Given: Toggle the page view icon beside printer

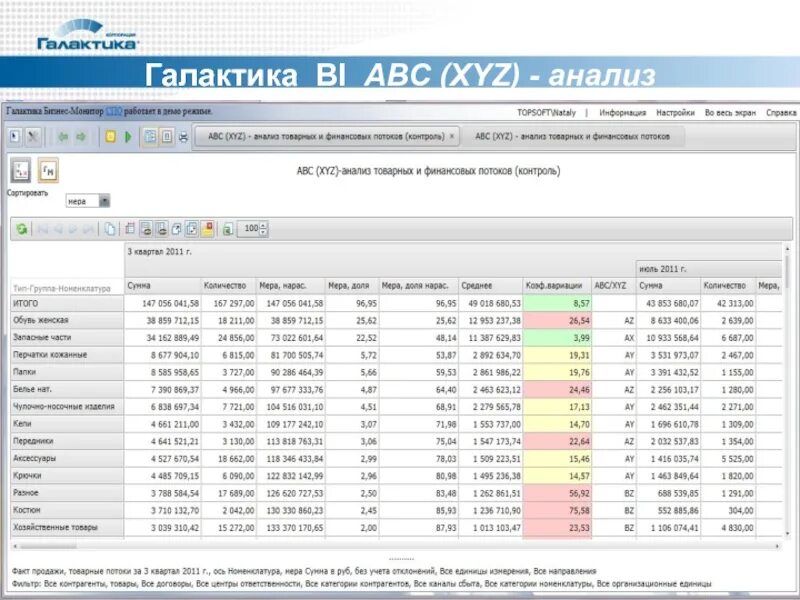Looking at the screenshot, I should point(167,137).
